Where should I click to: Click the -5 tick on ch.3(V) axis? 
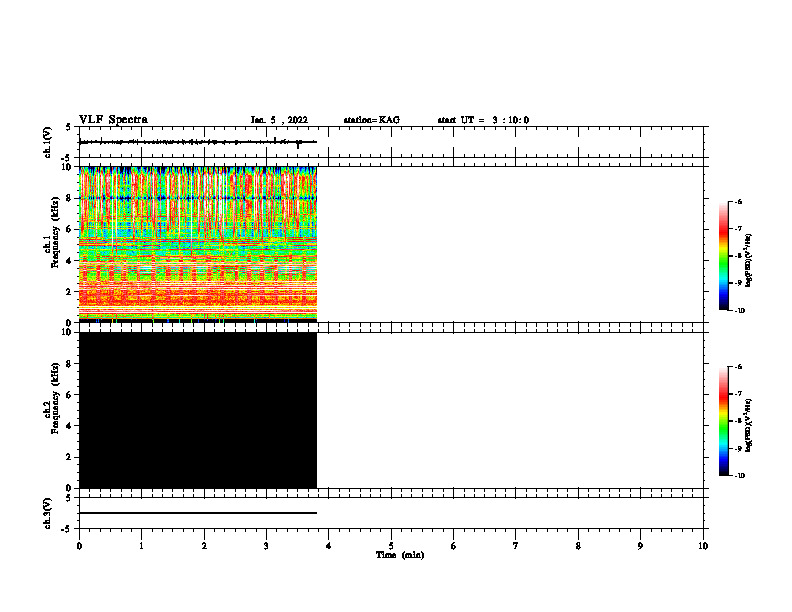tap(68, 529)
